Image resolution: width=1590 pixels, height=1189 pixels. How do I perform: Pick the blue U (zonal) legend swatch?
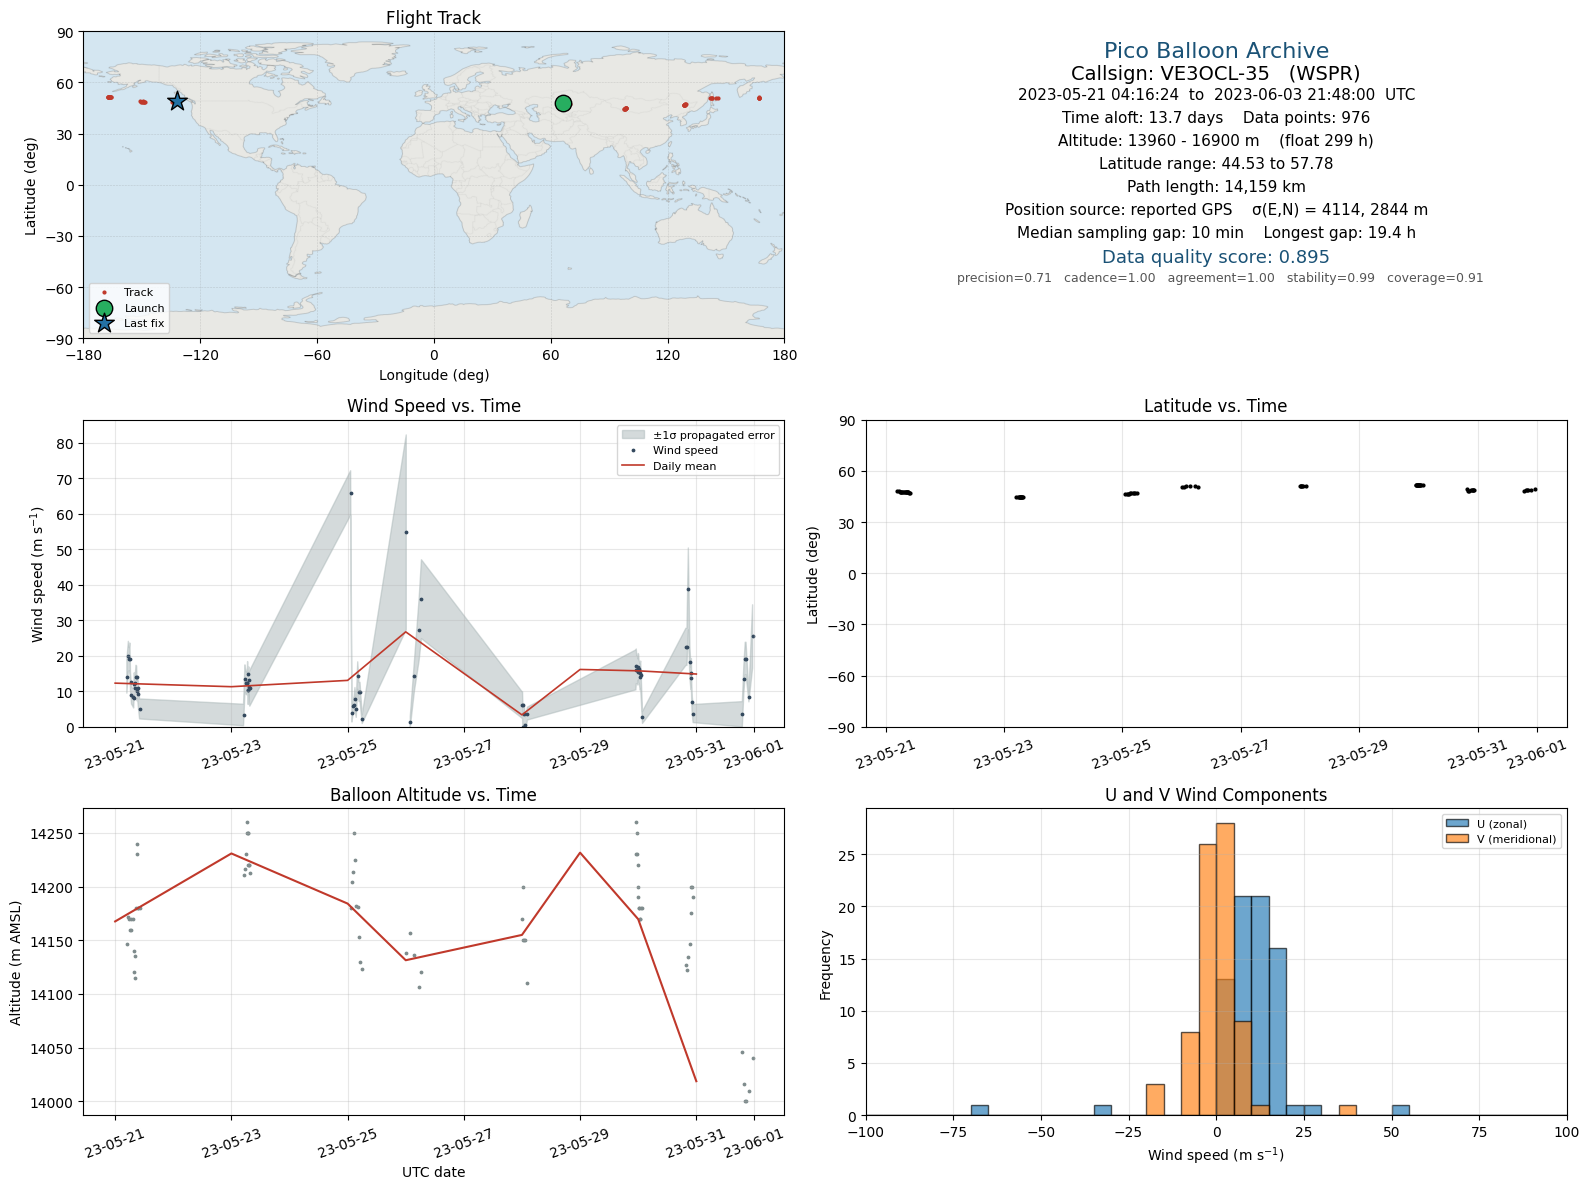tap(1456, 824)
